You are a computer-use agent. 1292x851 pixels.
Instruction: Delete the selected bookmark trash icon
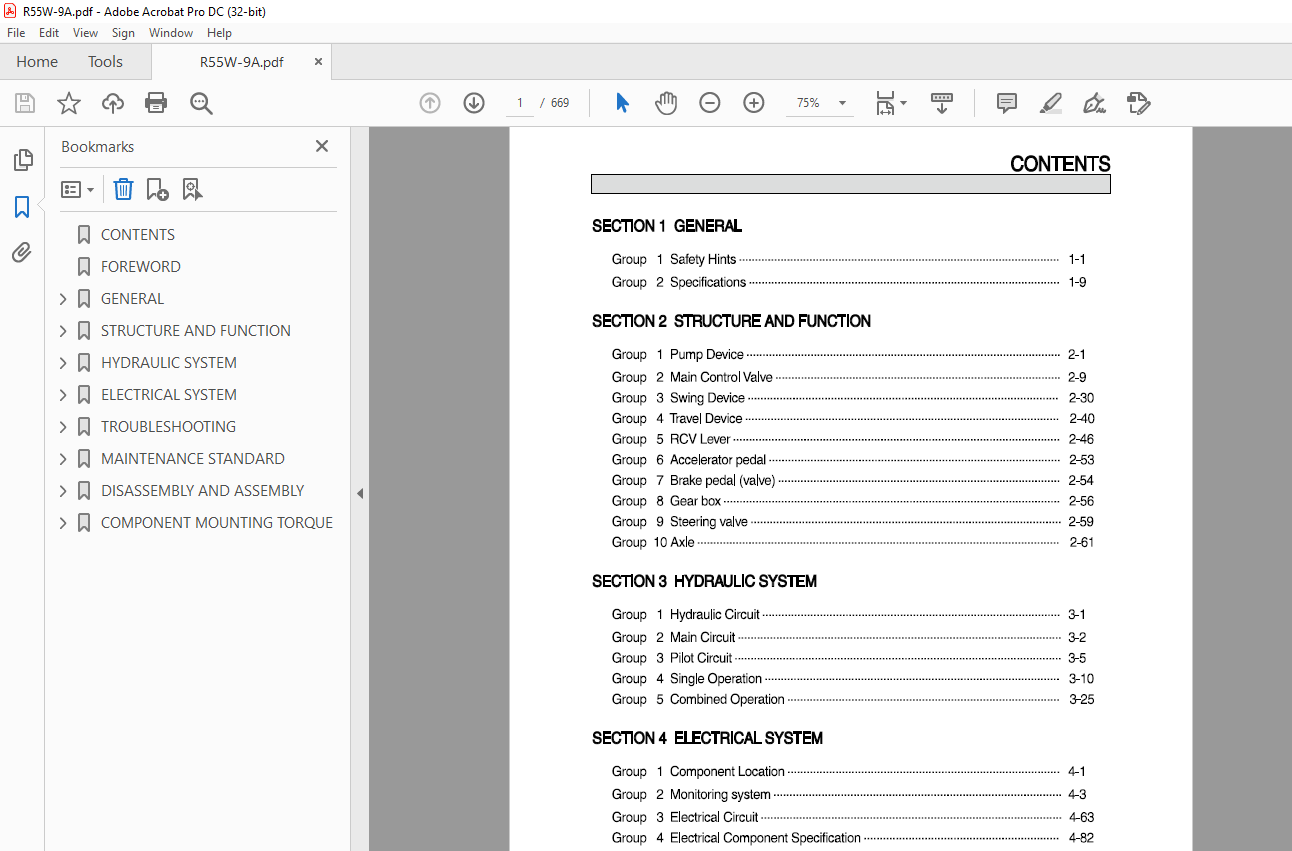pyautogui.click(x=123, y=189)
